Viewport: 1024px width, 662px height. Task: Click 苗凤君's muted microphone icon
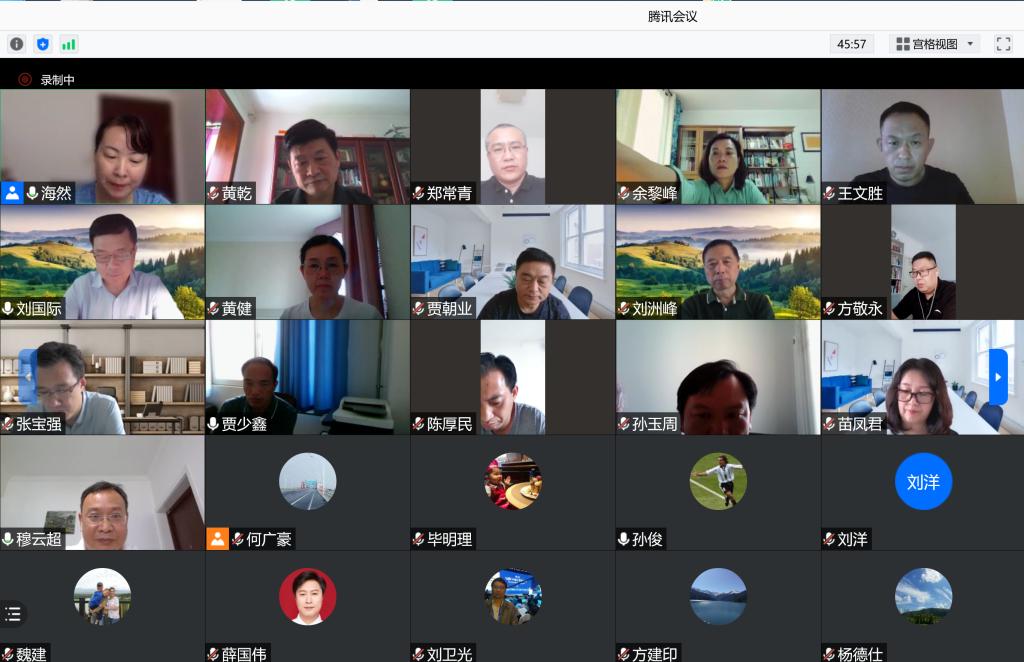coord(829,424)
